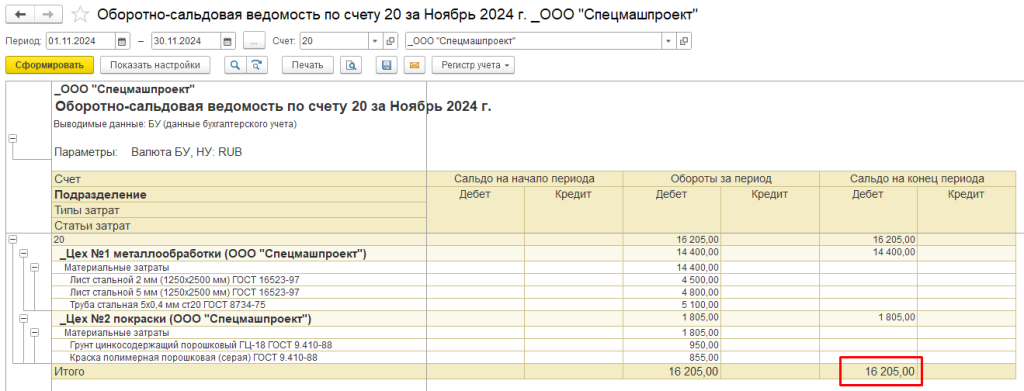Click Итого ending debit balance 16 205,00
Screen dimensions: 1024x391
[x=890, y=372]
